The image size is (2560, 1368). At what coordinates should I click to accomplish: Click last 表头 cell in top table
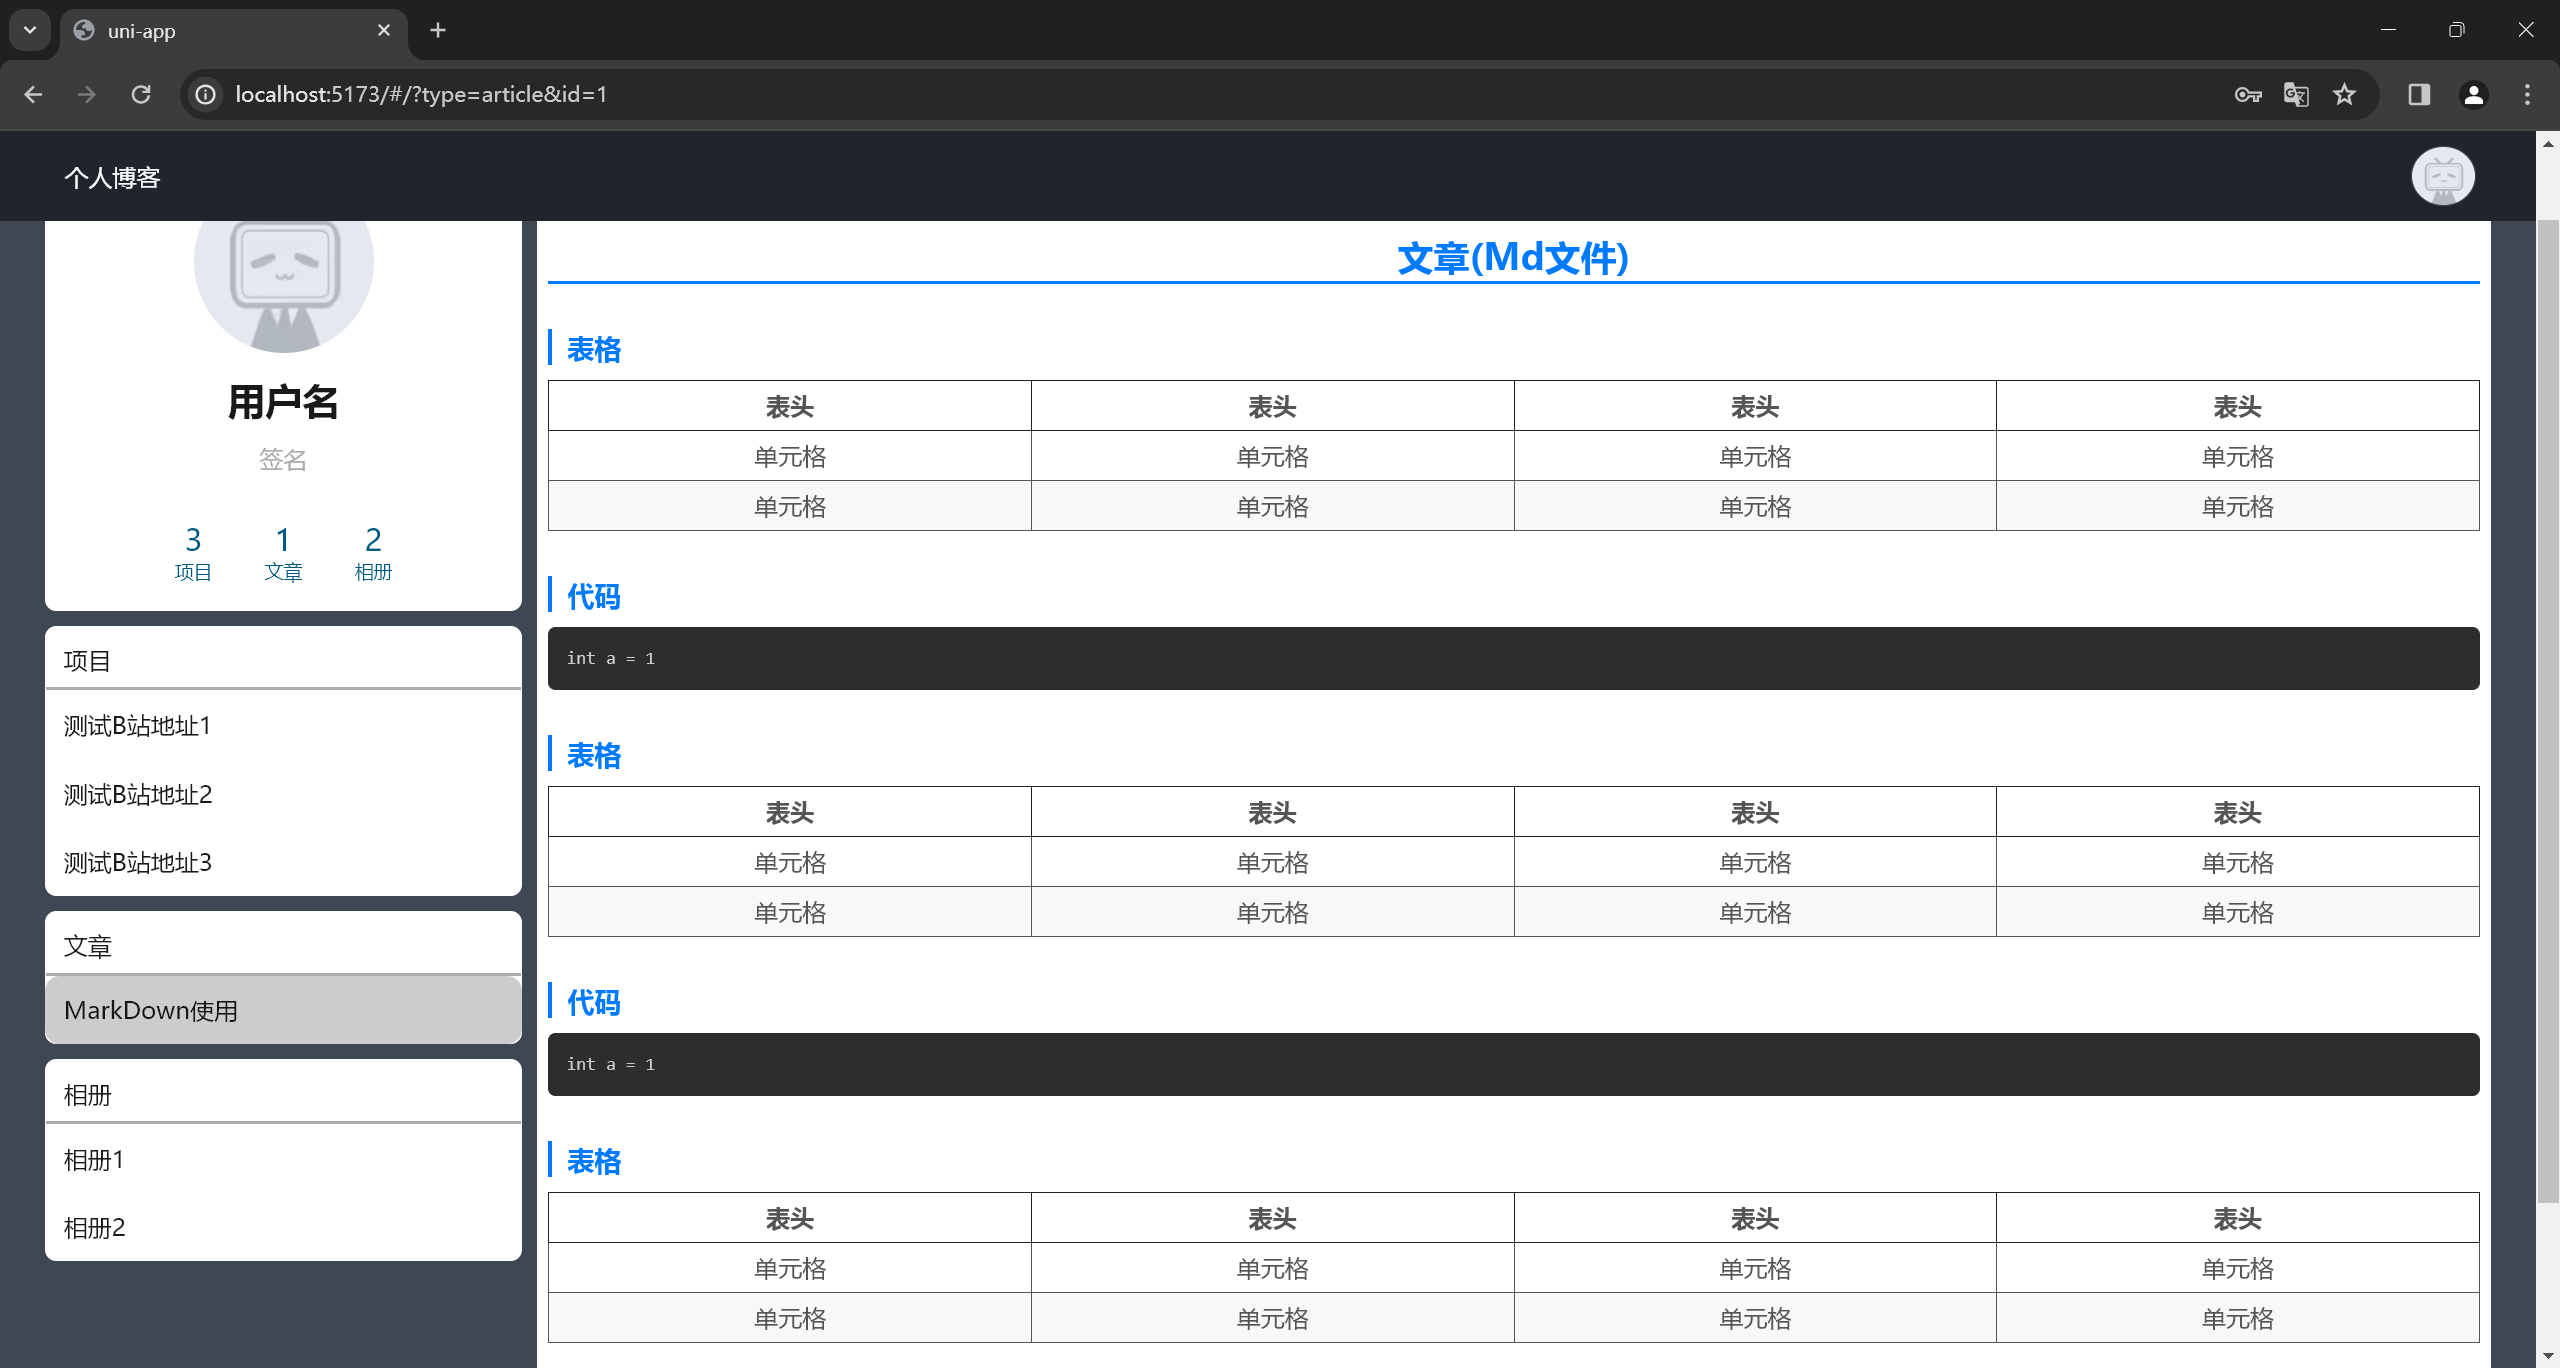coord(2238,406)
